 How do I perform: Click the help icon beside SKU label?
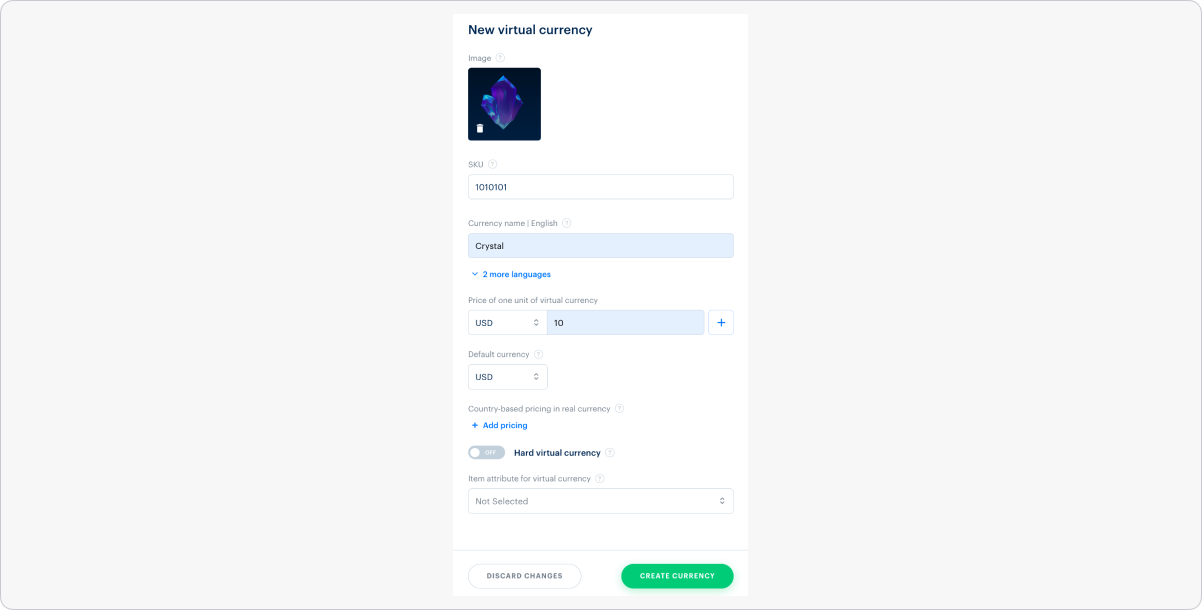(x=492, y=164)
